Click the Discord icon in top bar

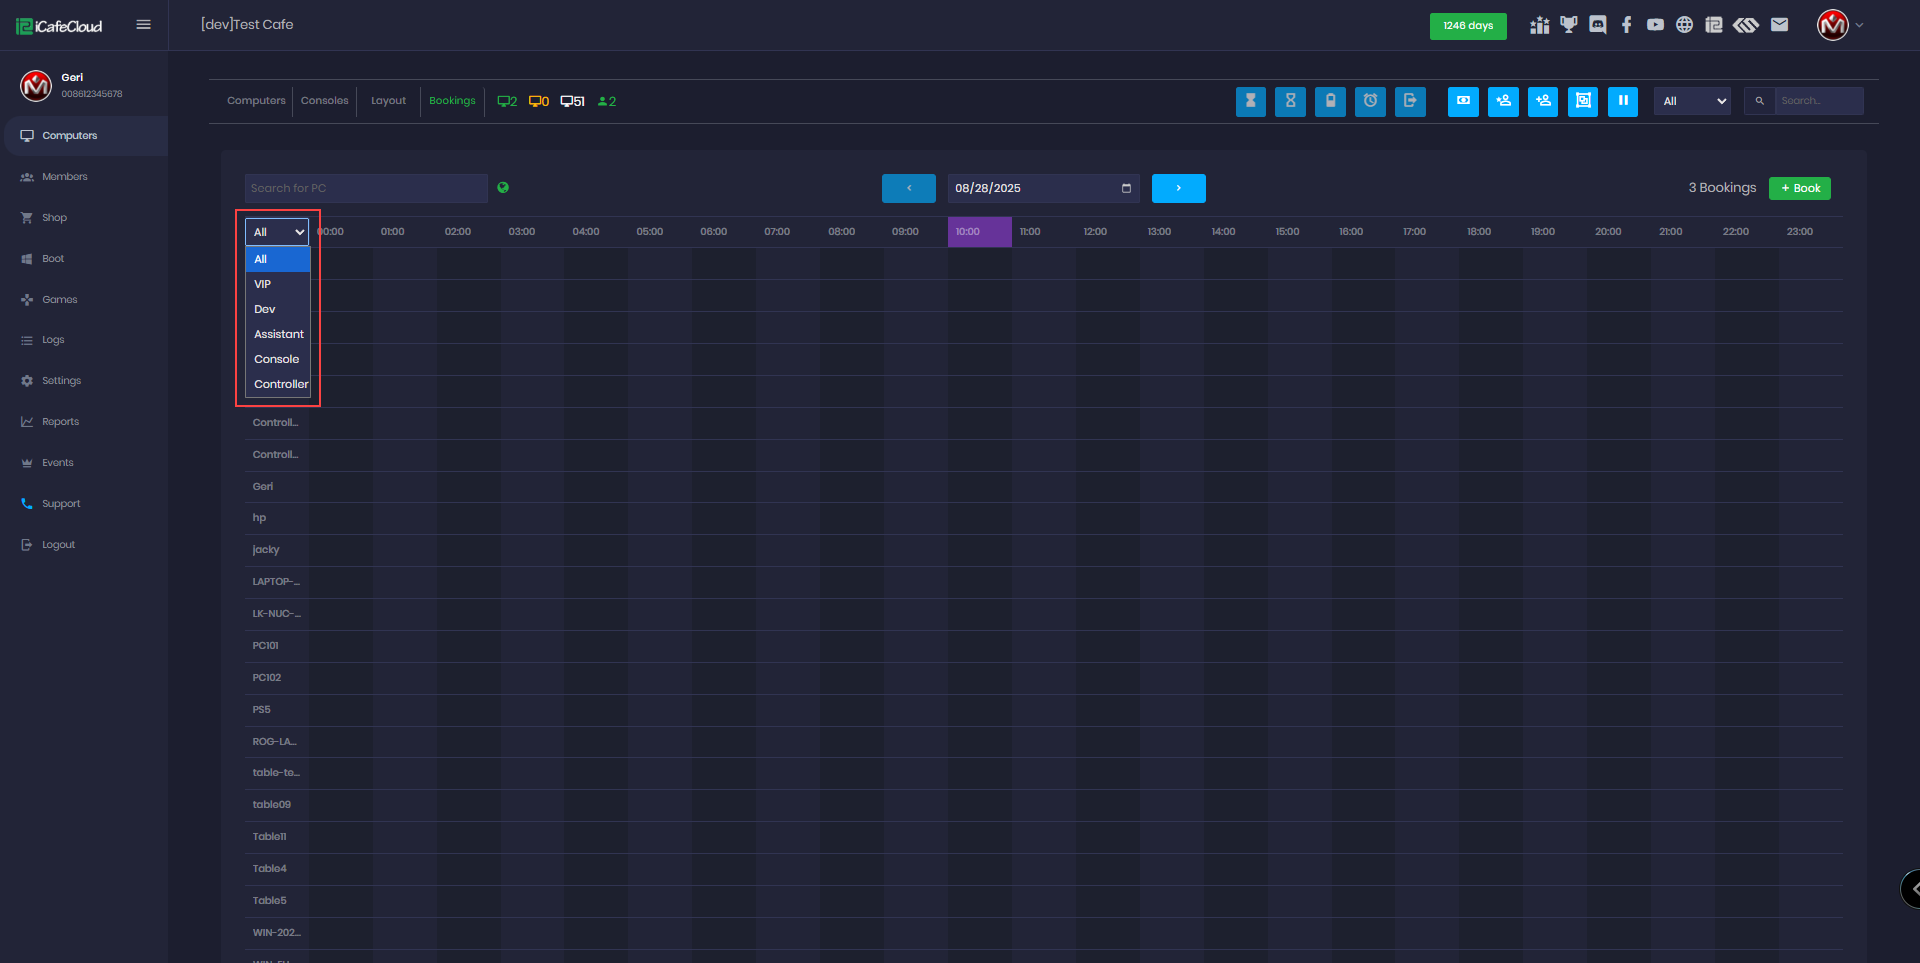click(x=1598, y=25)
